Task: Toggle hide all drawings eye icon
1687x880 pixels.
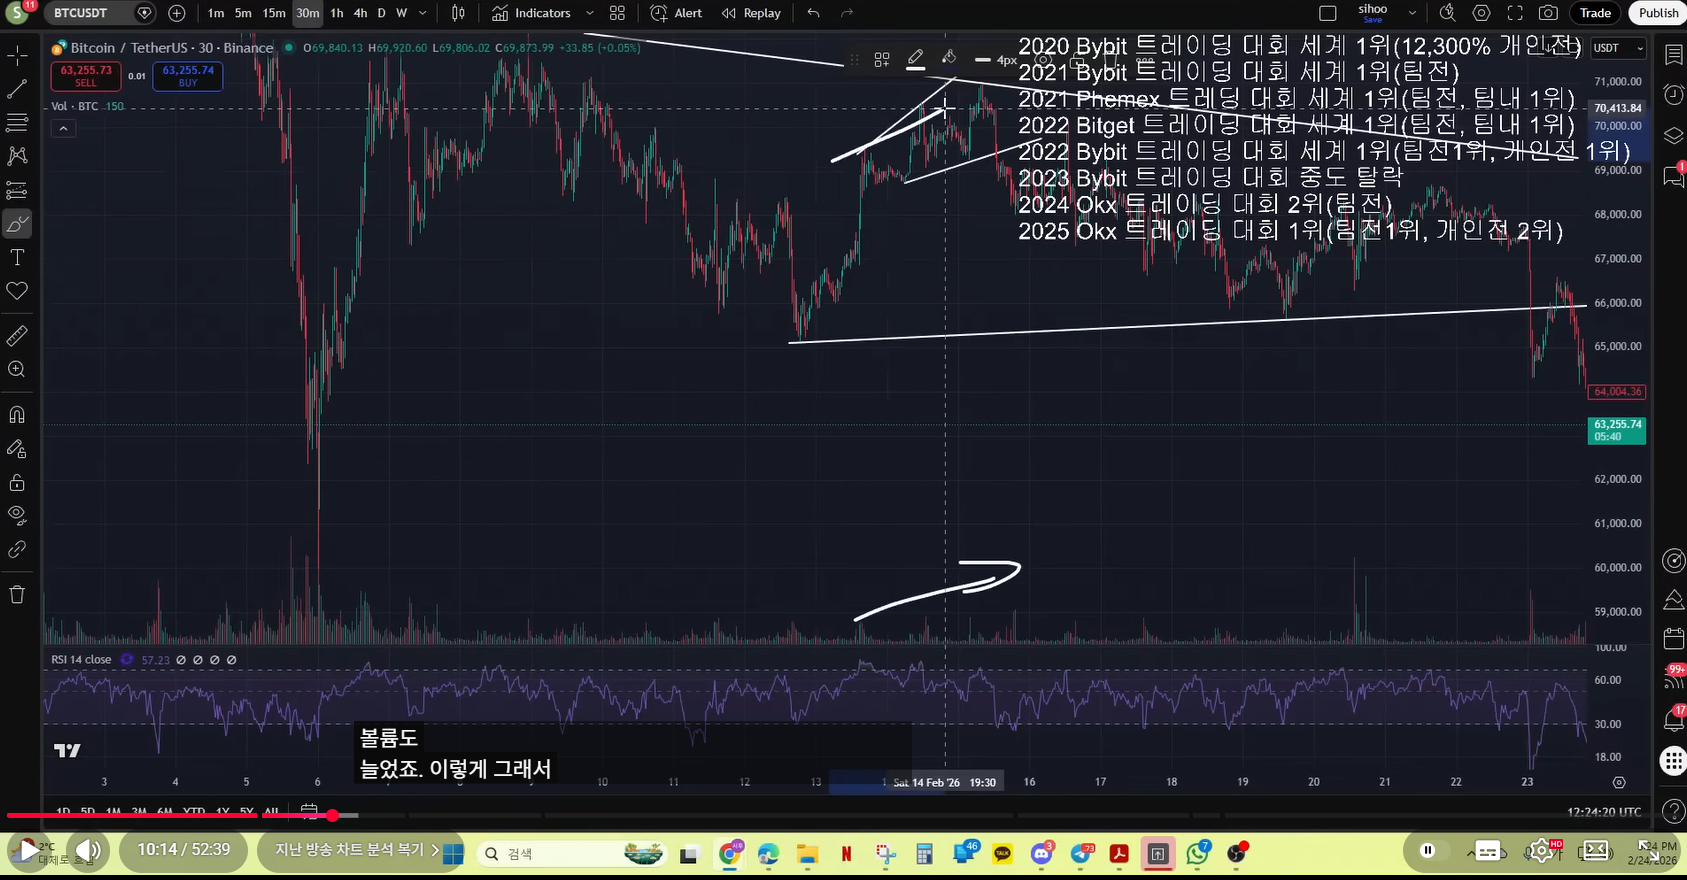Action: click(17, 516)
